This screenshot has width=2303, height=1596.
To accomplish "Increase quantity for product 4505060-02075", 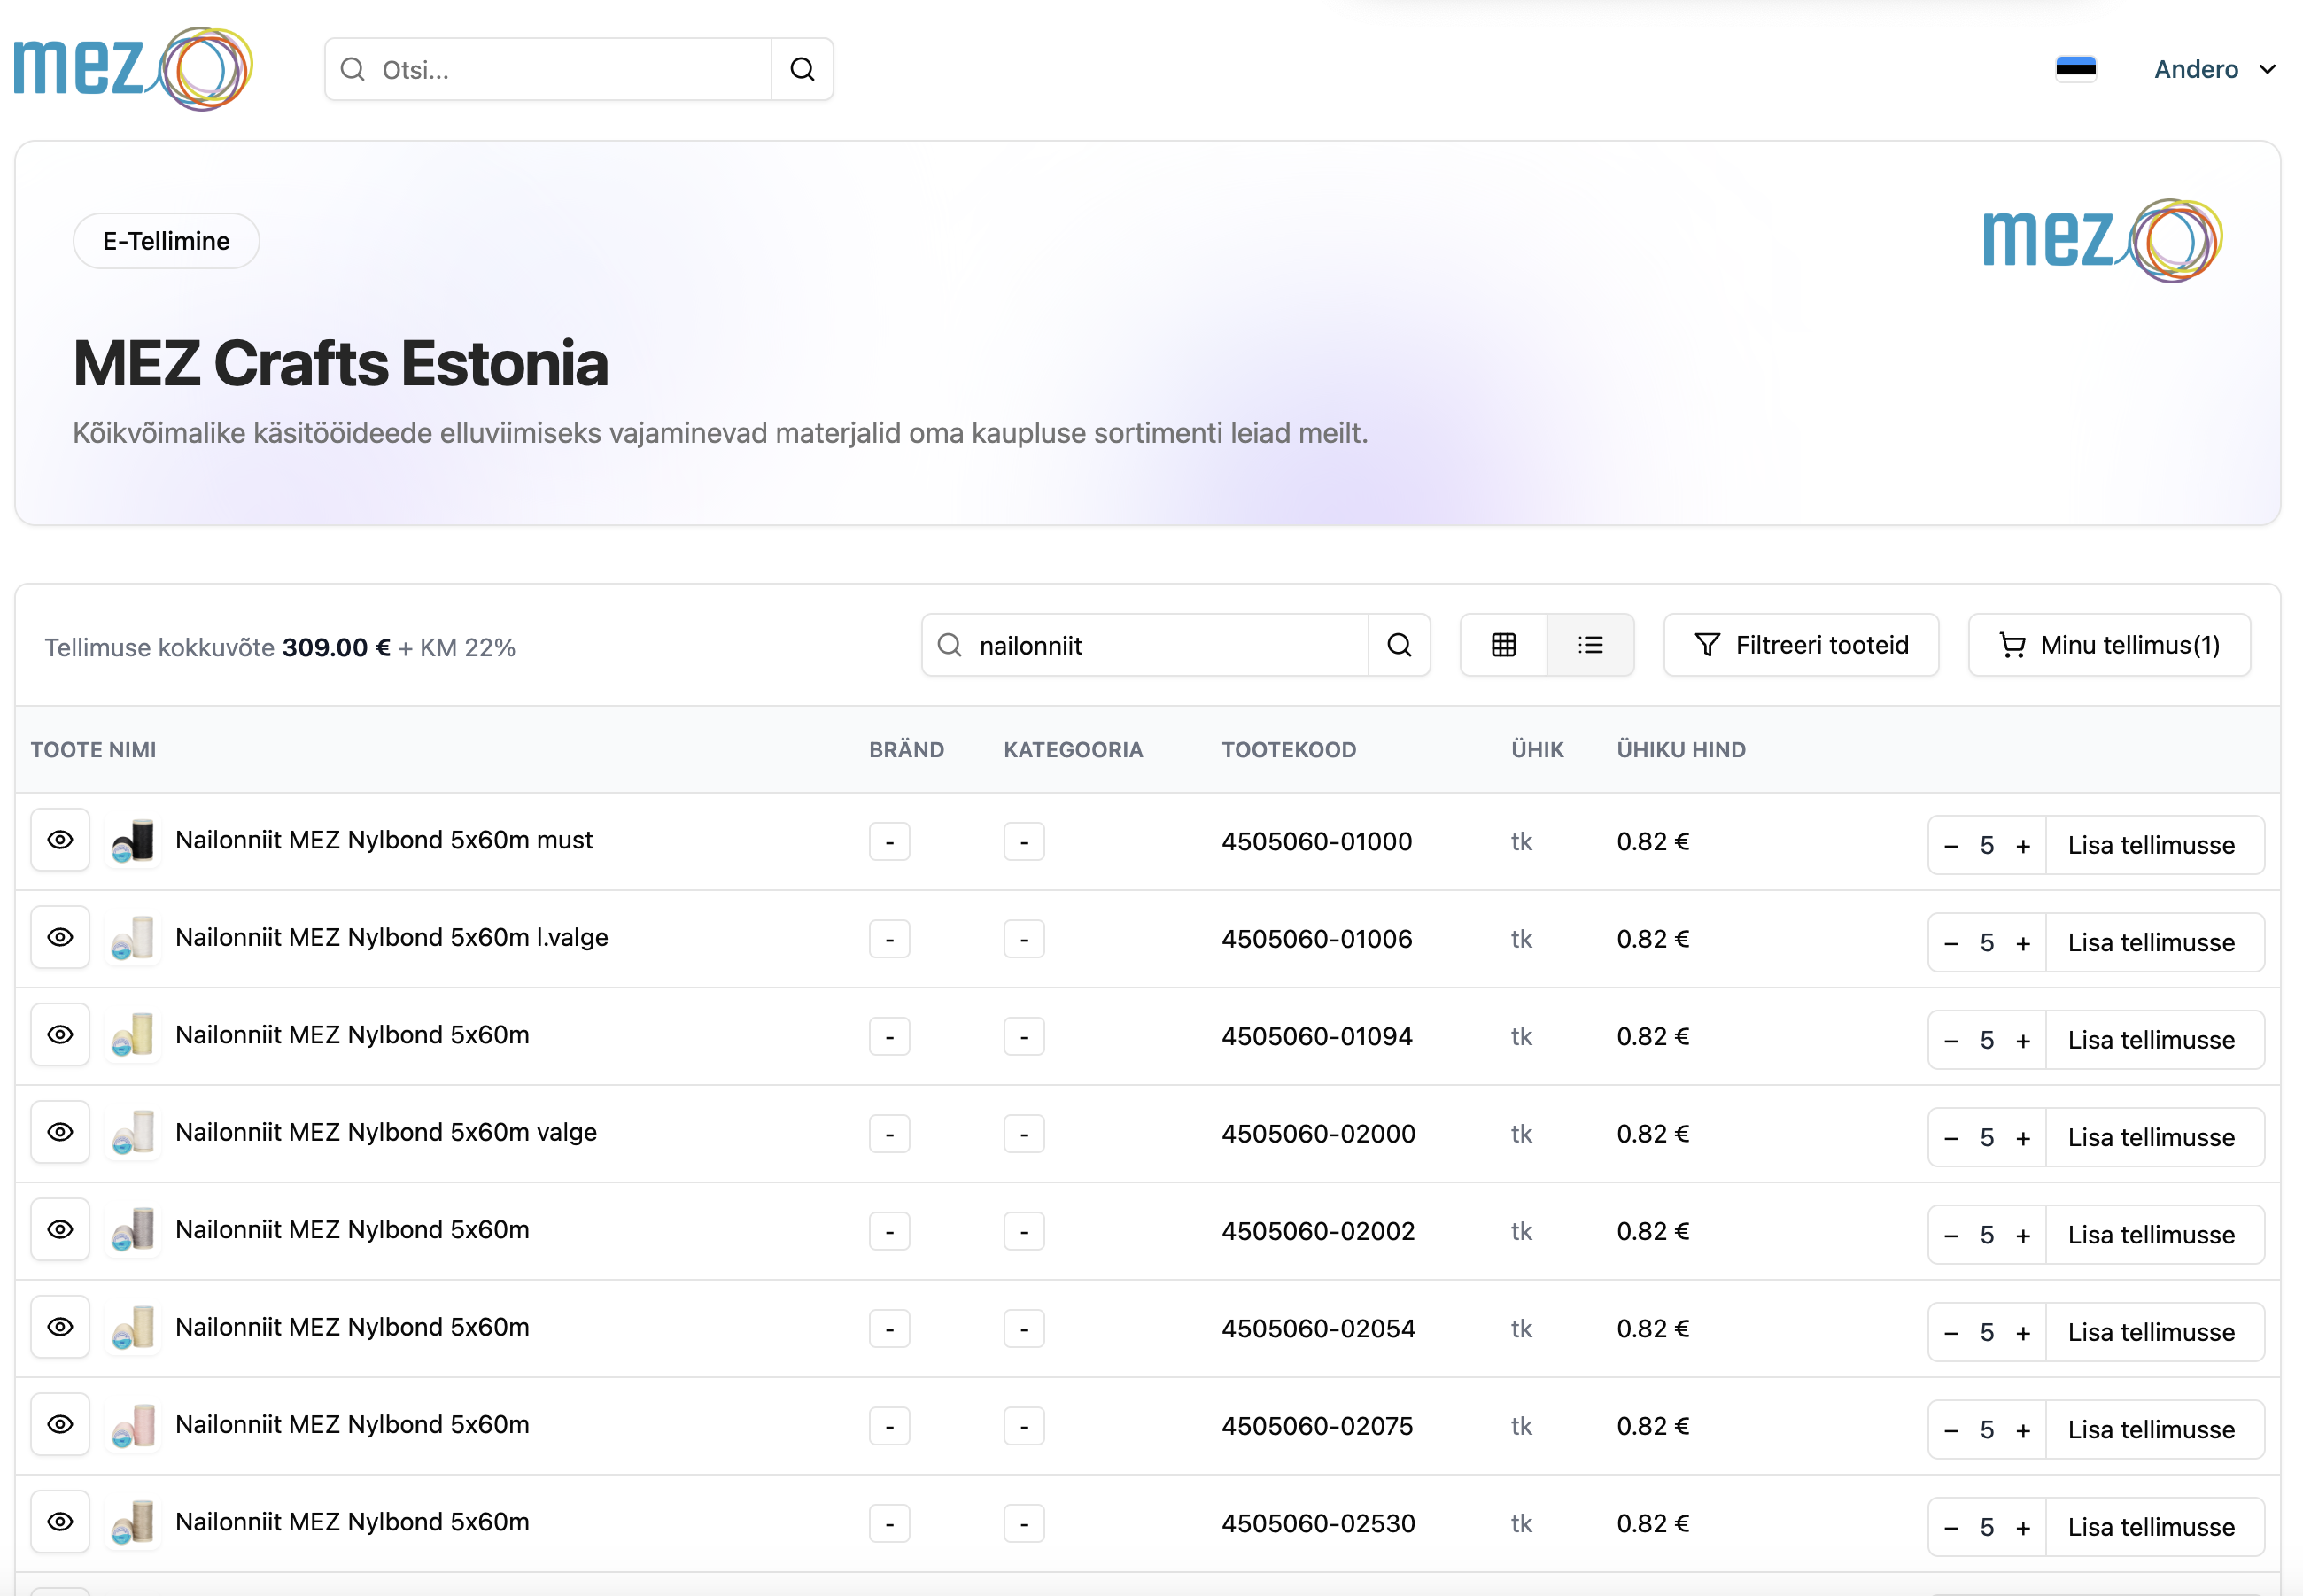I will 2023,1430.
